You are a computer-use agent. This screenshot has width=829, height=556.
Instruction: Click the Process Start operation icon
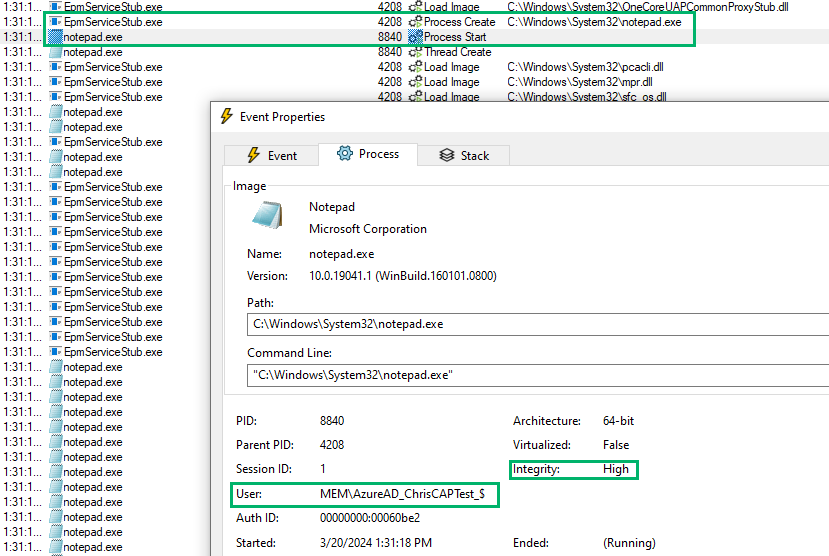click(x=416, y=37)
